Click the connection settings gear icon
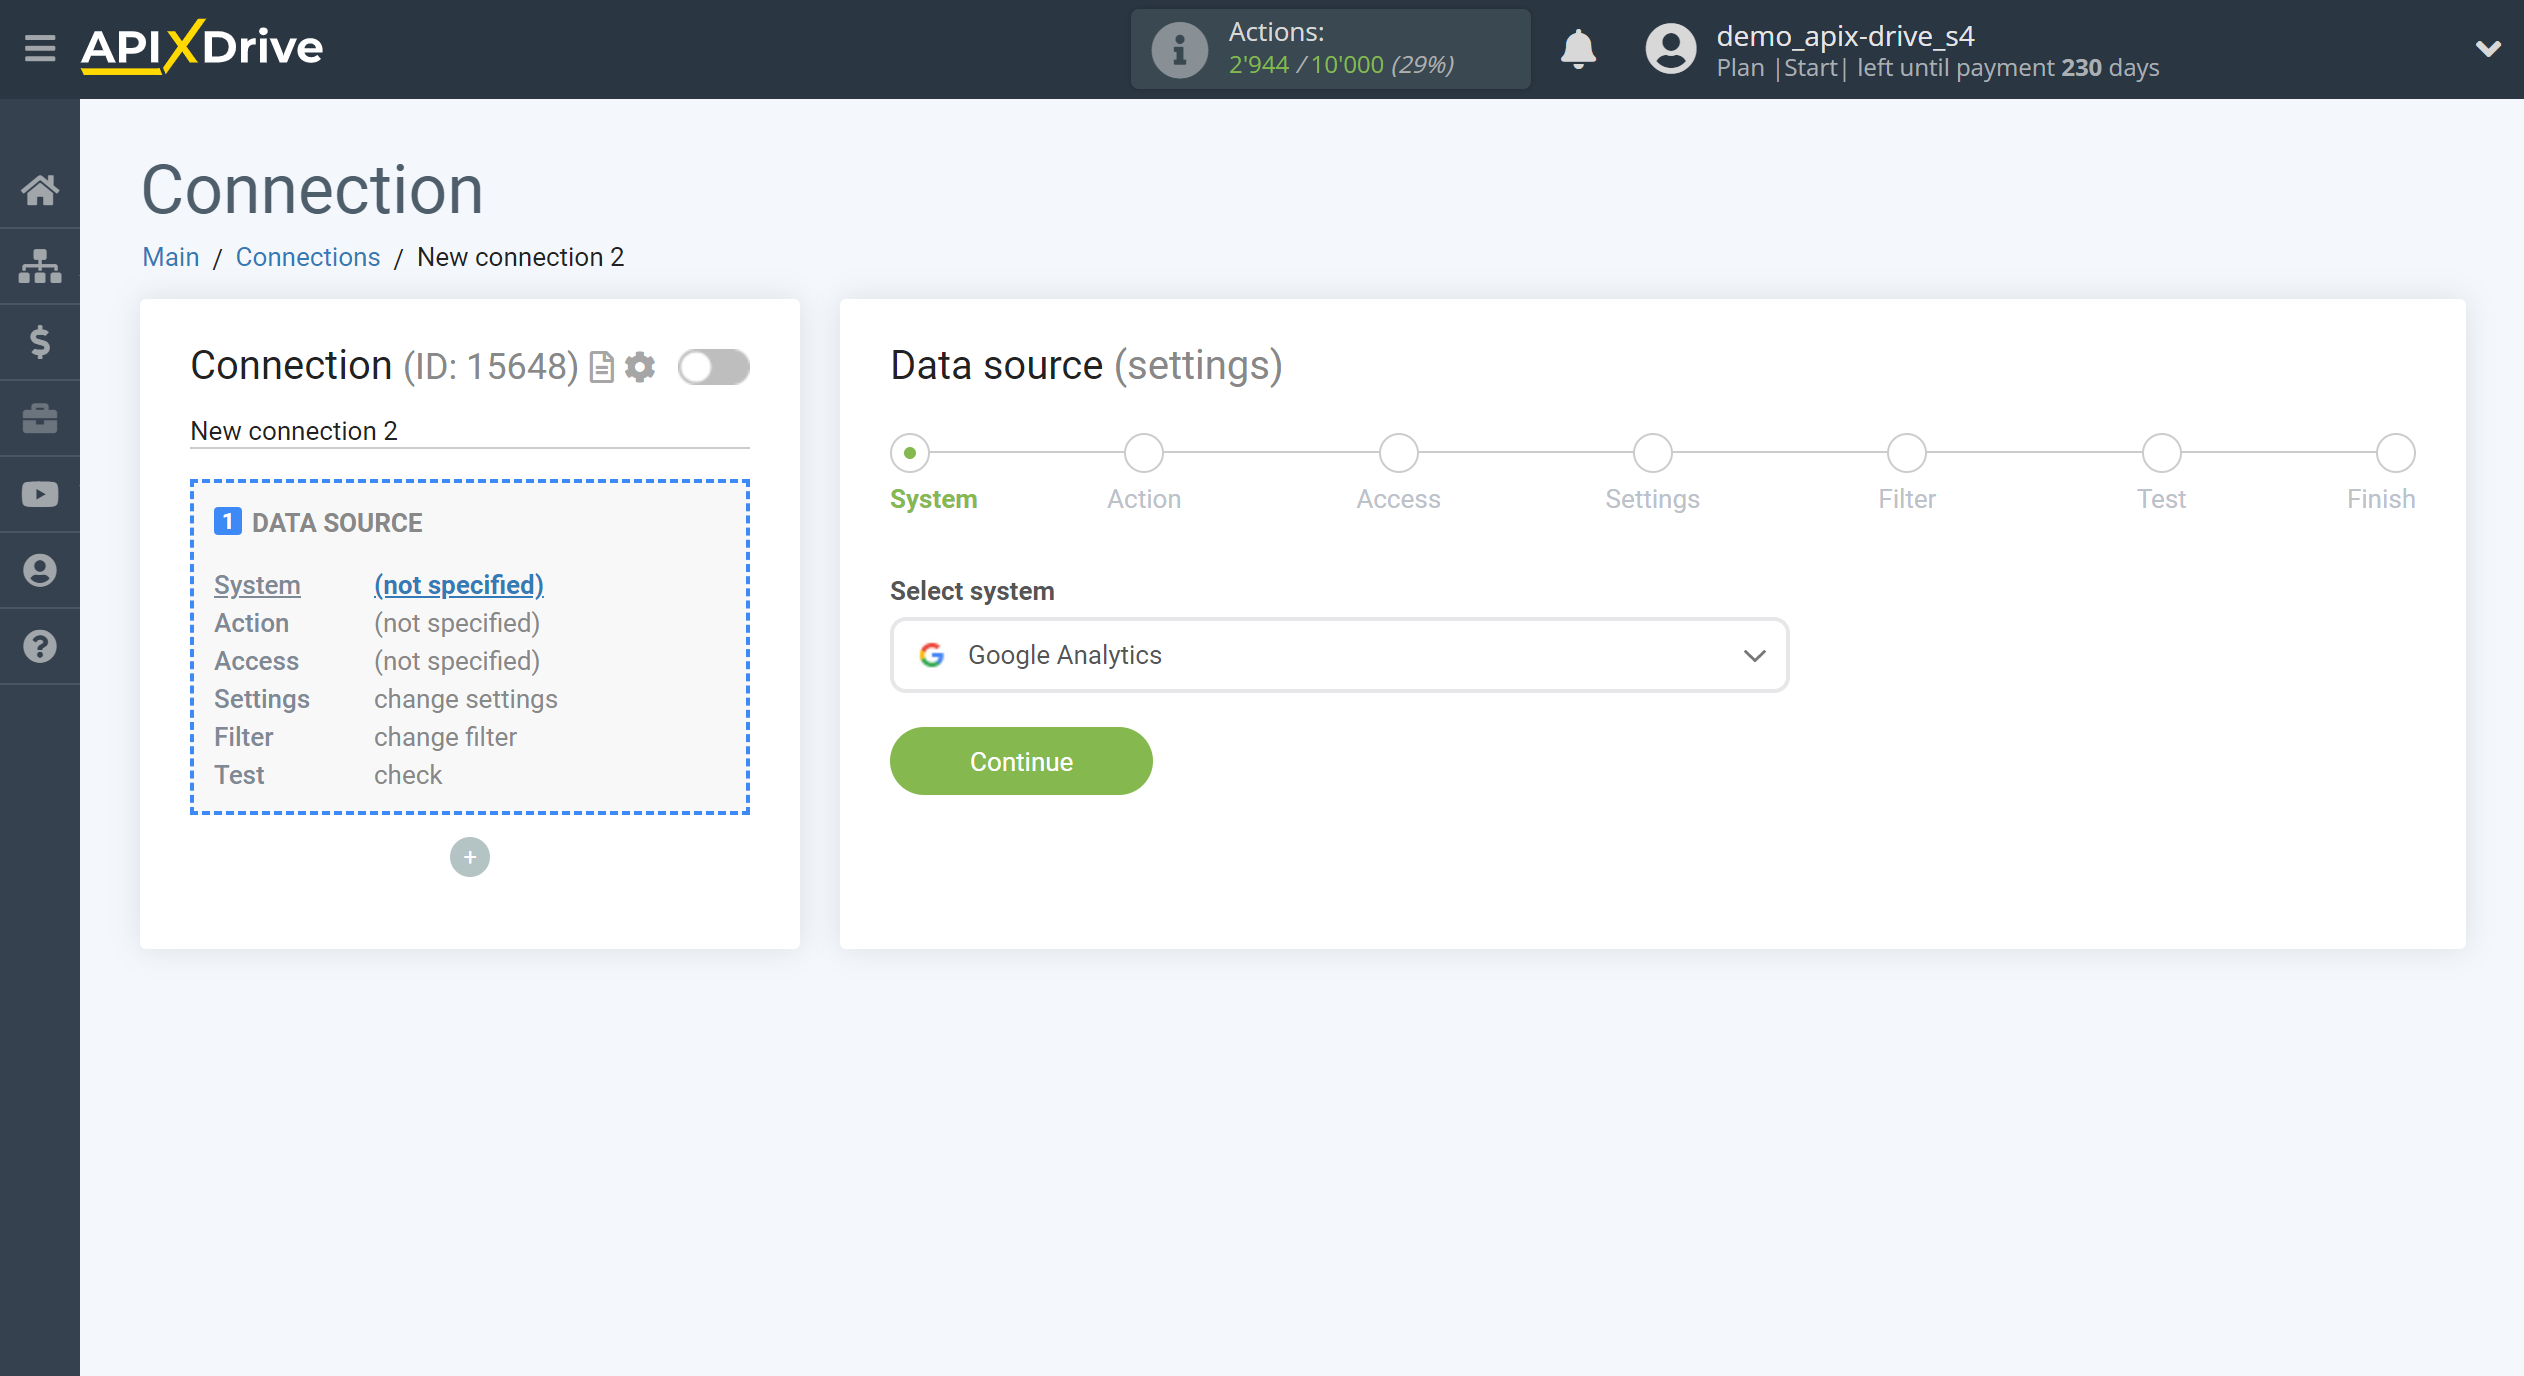Viewport: 2524px width, 1376px height. 640,366
